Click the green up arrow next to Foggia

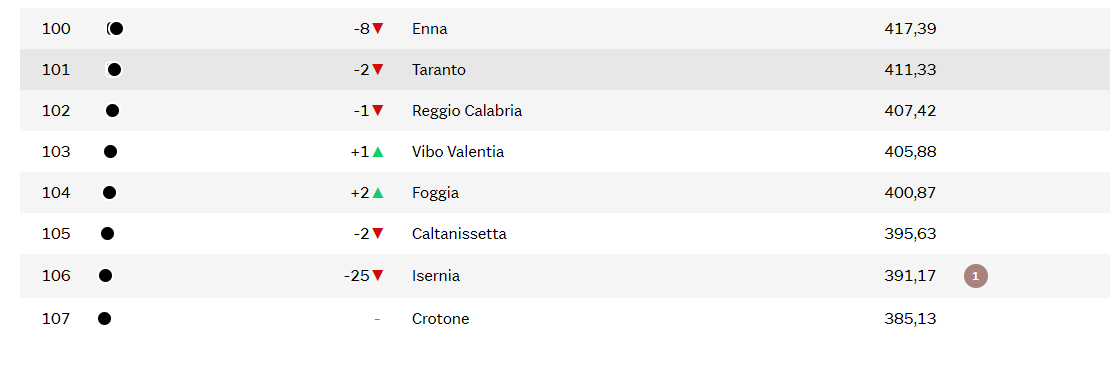[378, 192]
